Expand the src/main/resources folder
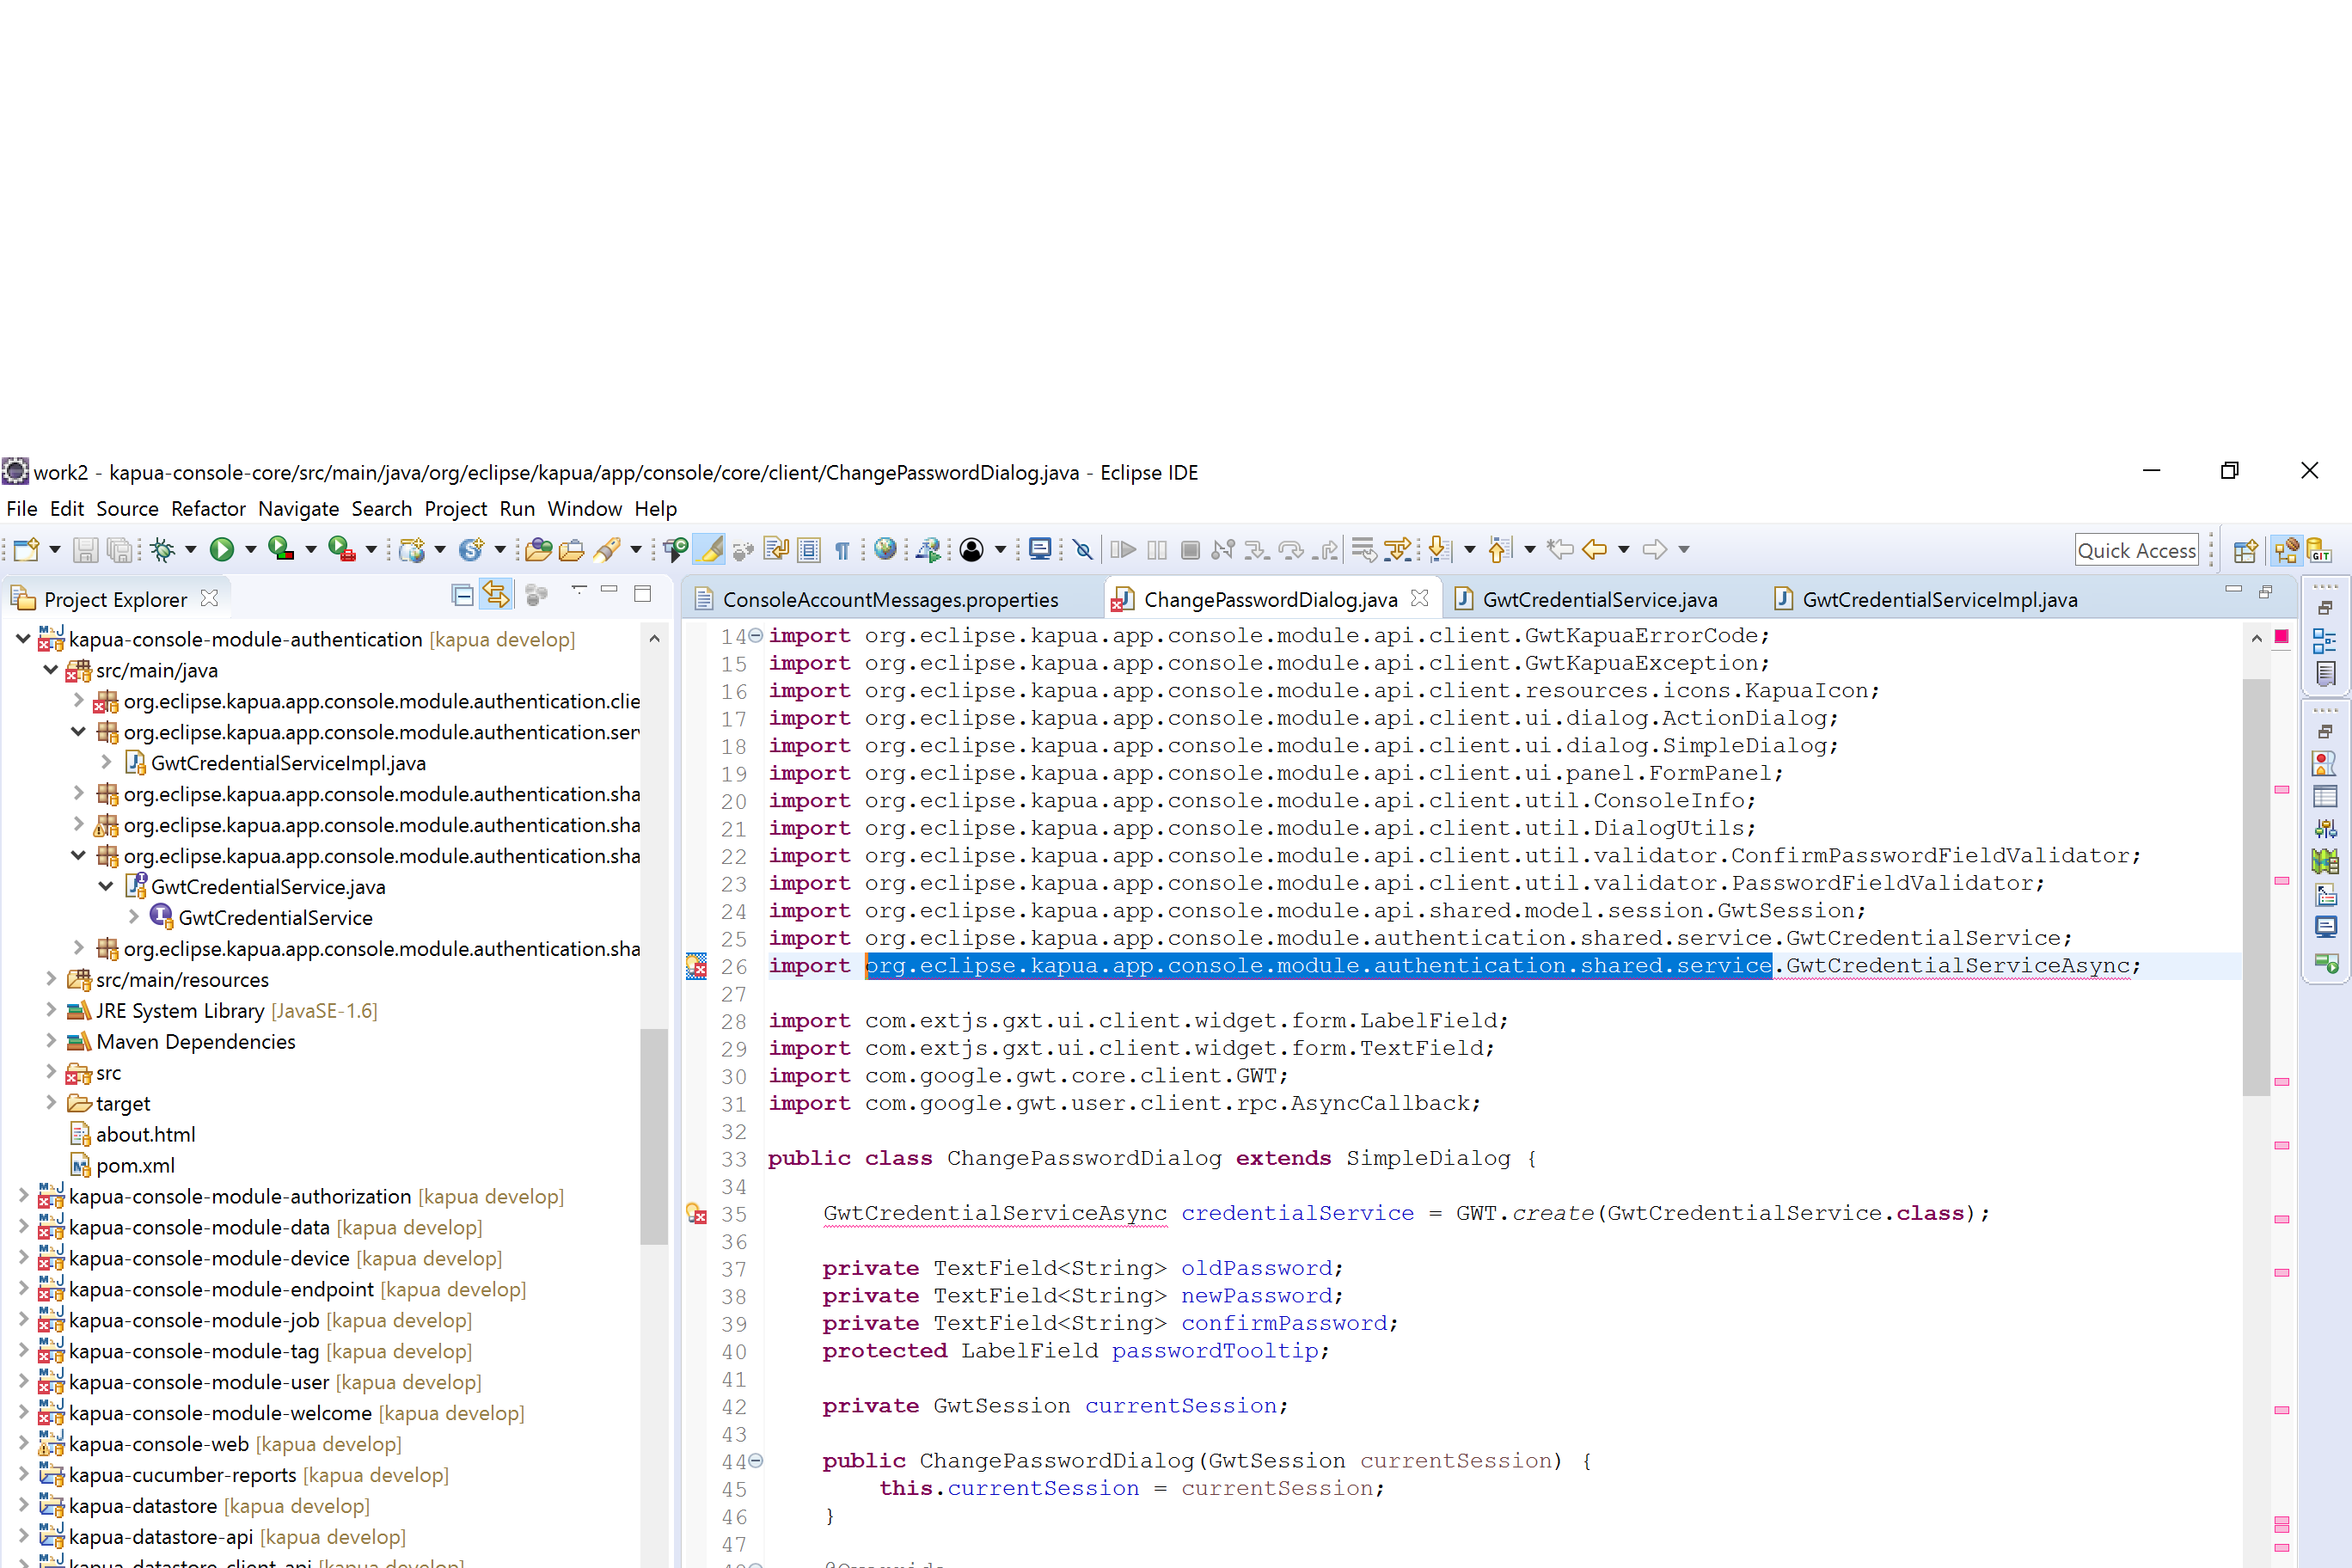The width and height of the screenshot is (2352, 1568). (x=50, y=979)
